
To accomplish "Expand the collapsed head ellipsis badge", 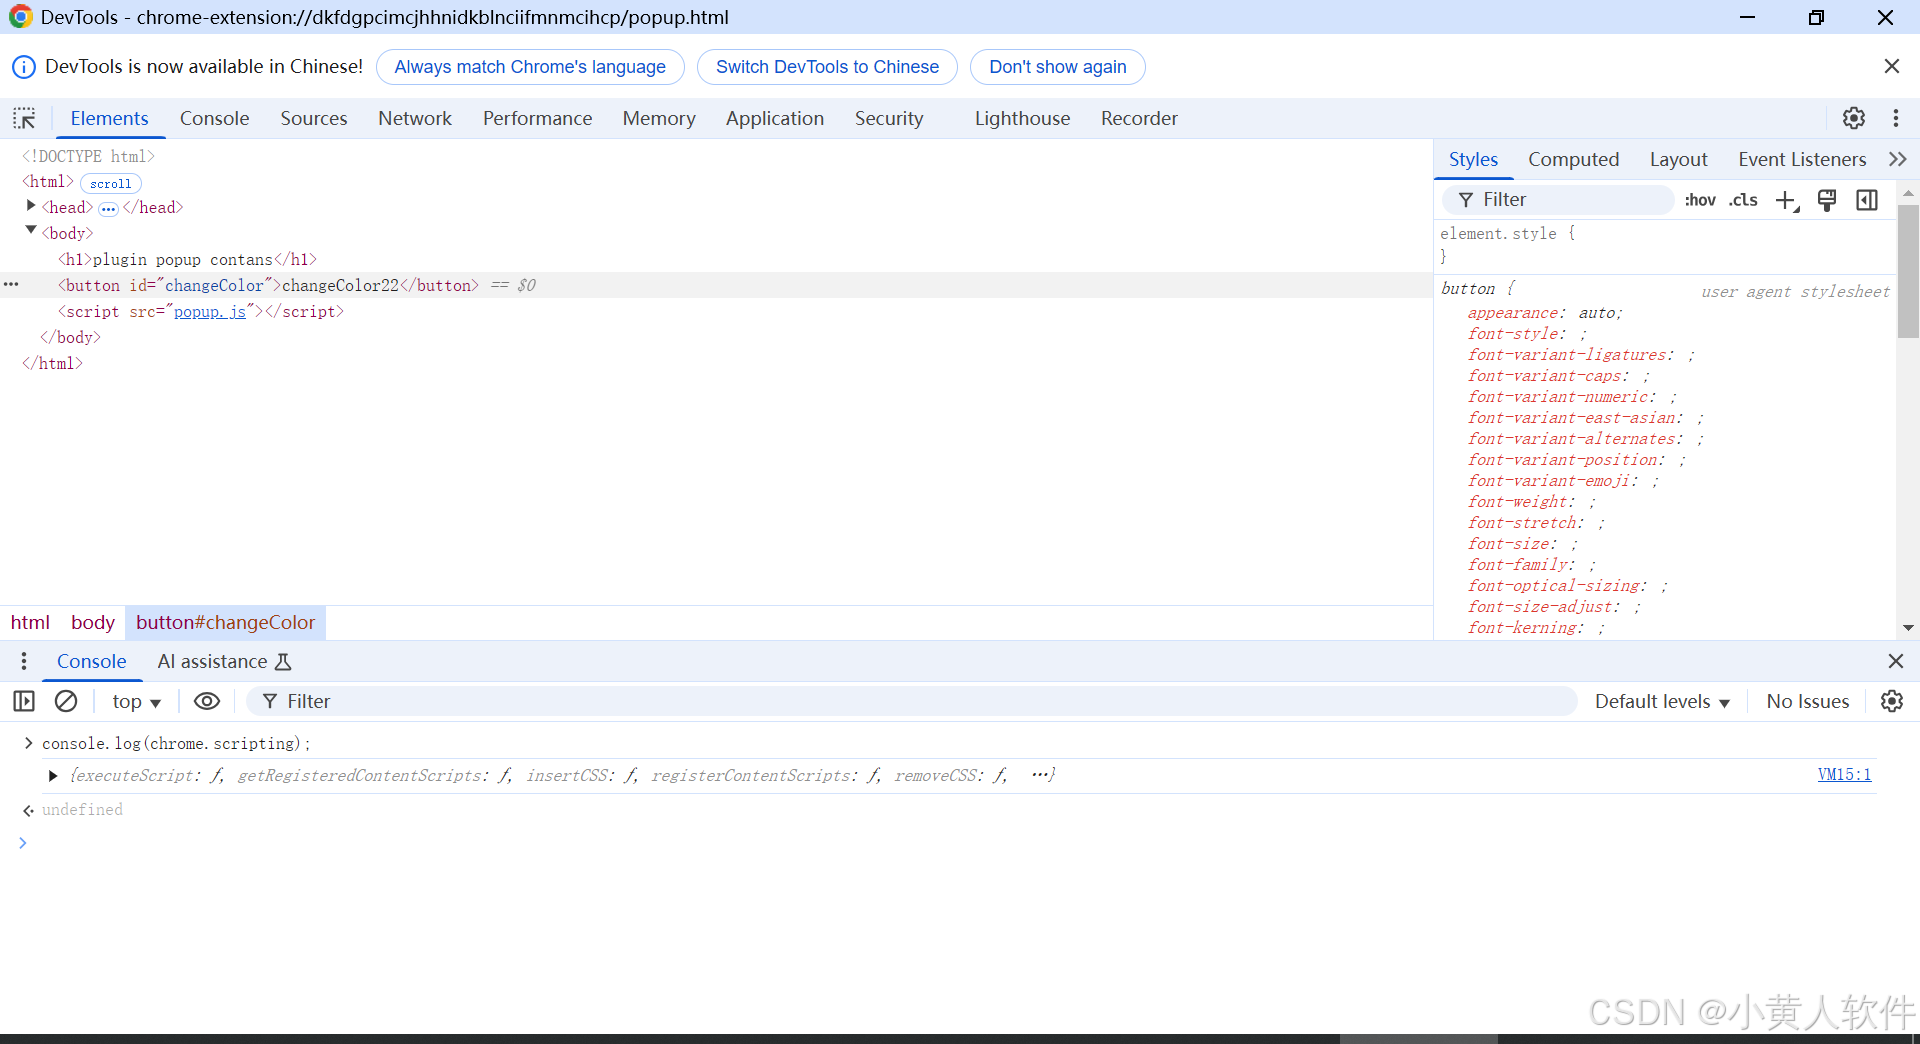I will (x=108, y=209).
